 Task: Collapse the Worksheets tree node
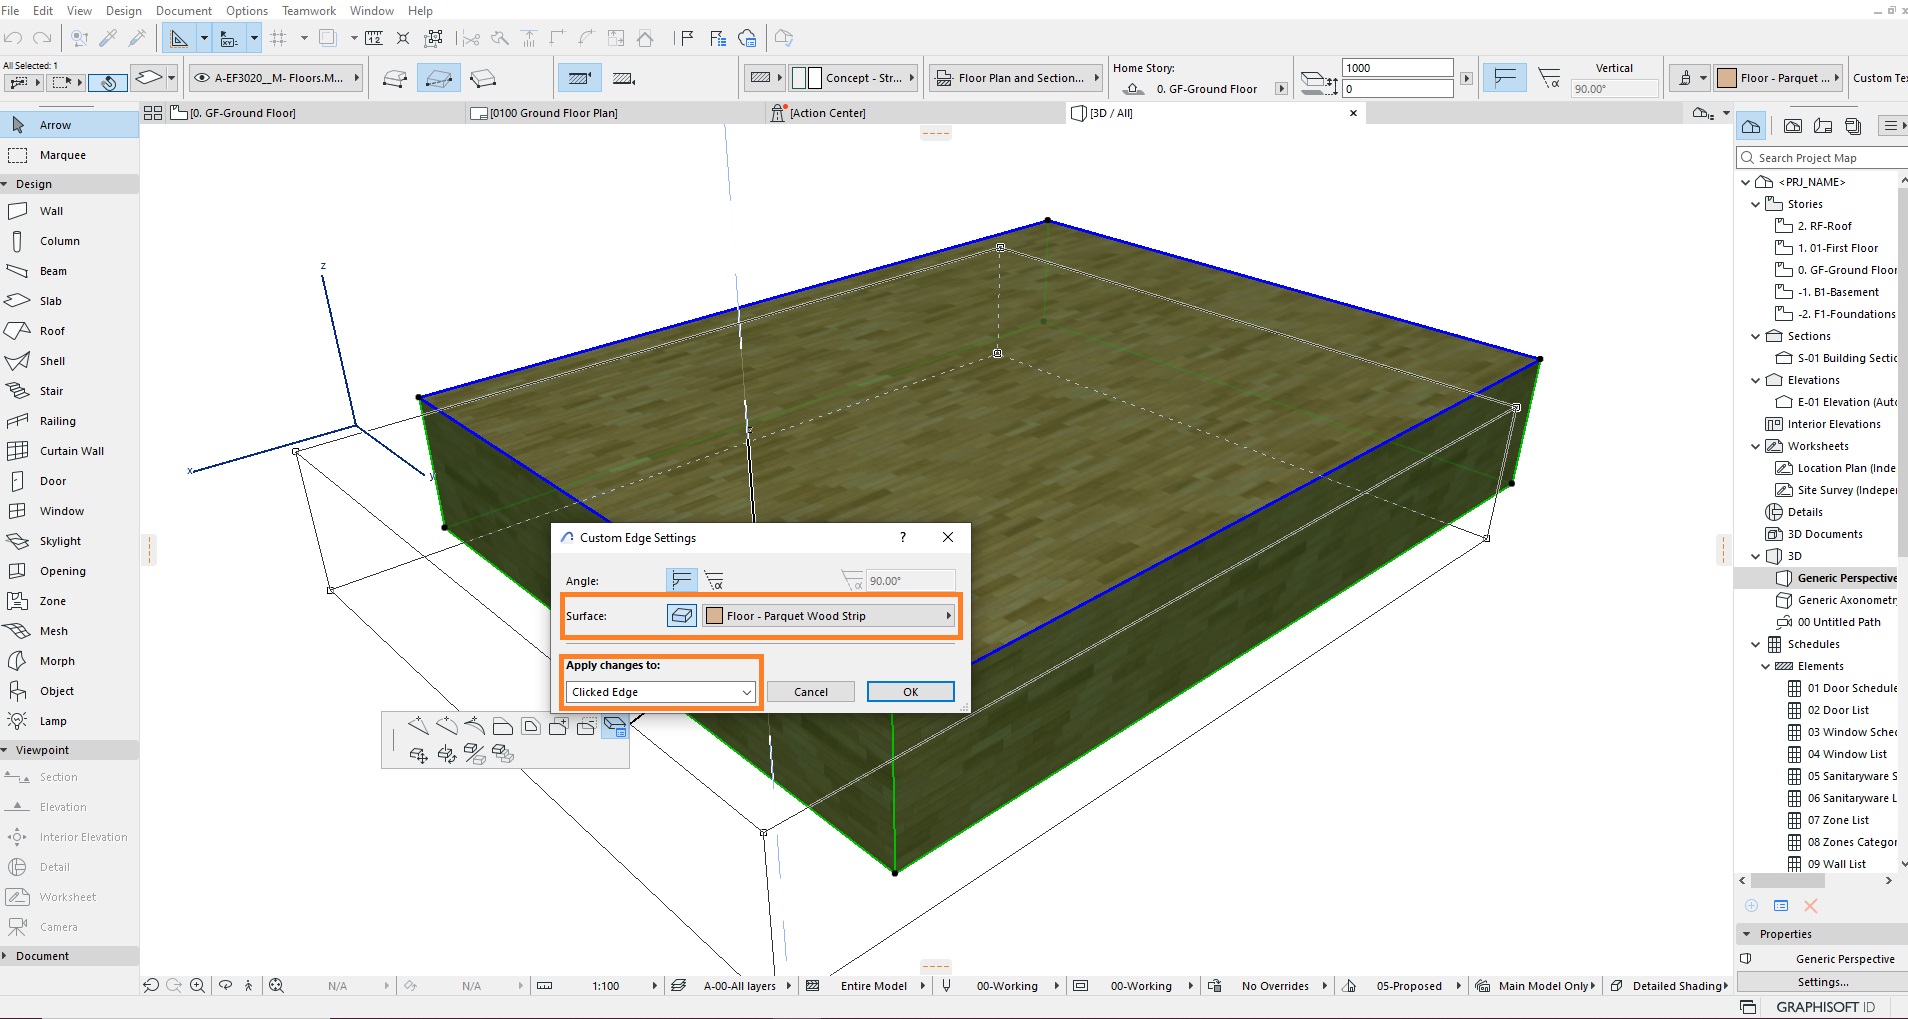click(x=1755, y=446)
